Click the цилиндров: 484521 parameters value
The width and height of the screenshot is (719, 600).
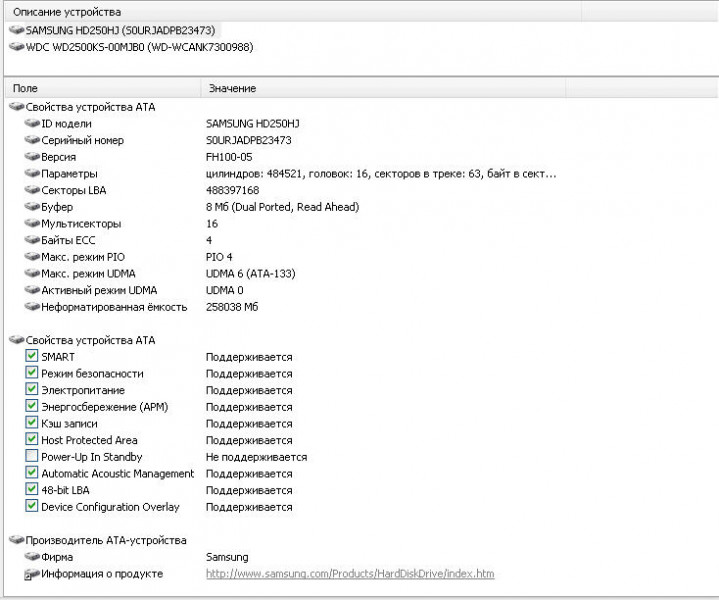pos(381,173)
